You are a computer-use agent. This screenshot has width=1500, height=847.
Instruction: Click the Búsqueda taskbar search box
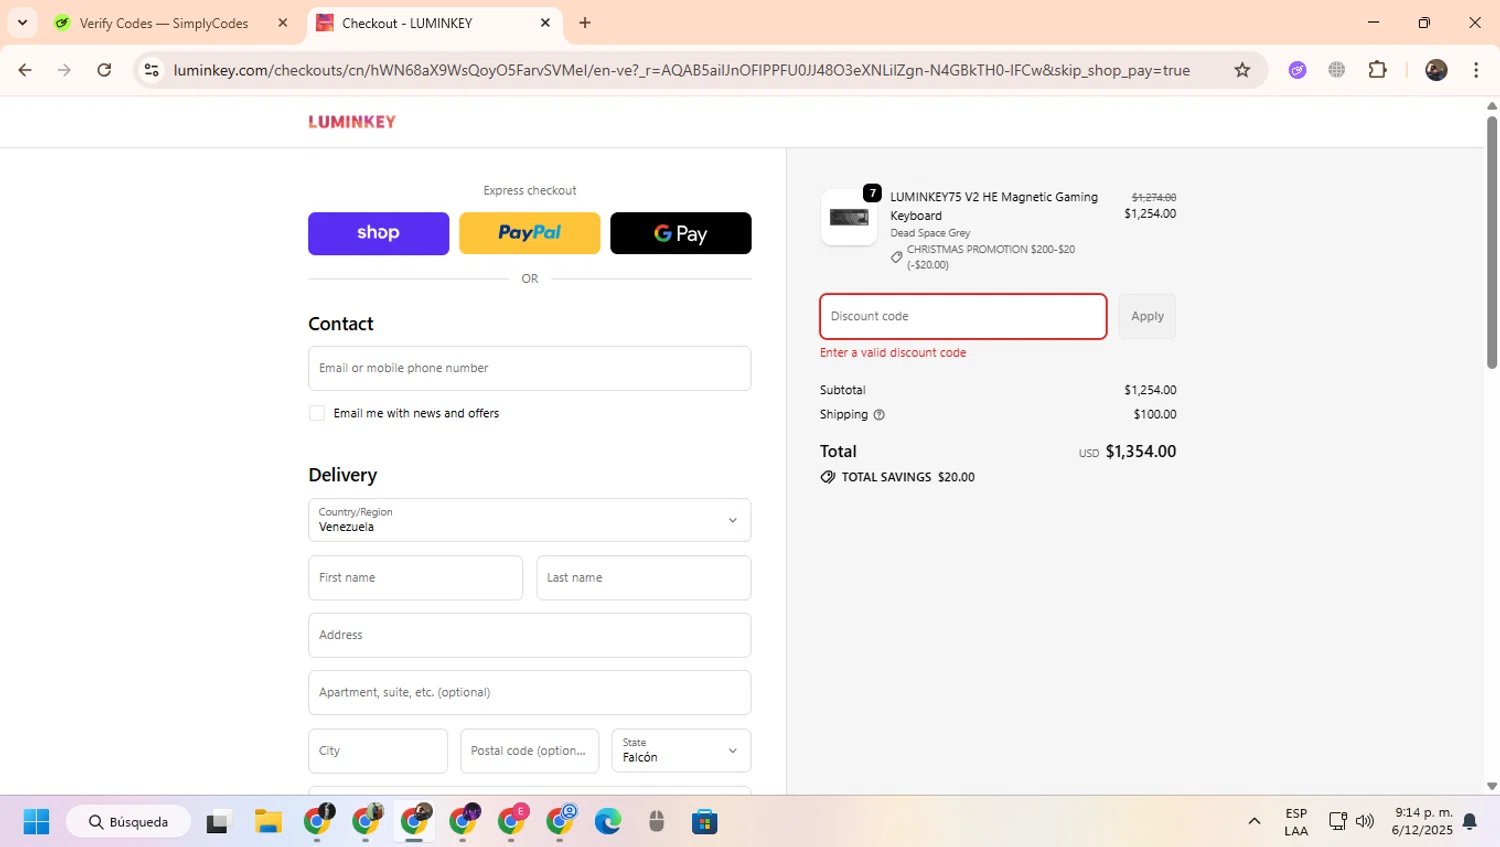point(129,822)
